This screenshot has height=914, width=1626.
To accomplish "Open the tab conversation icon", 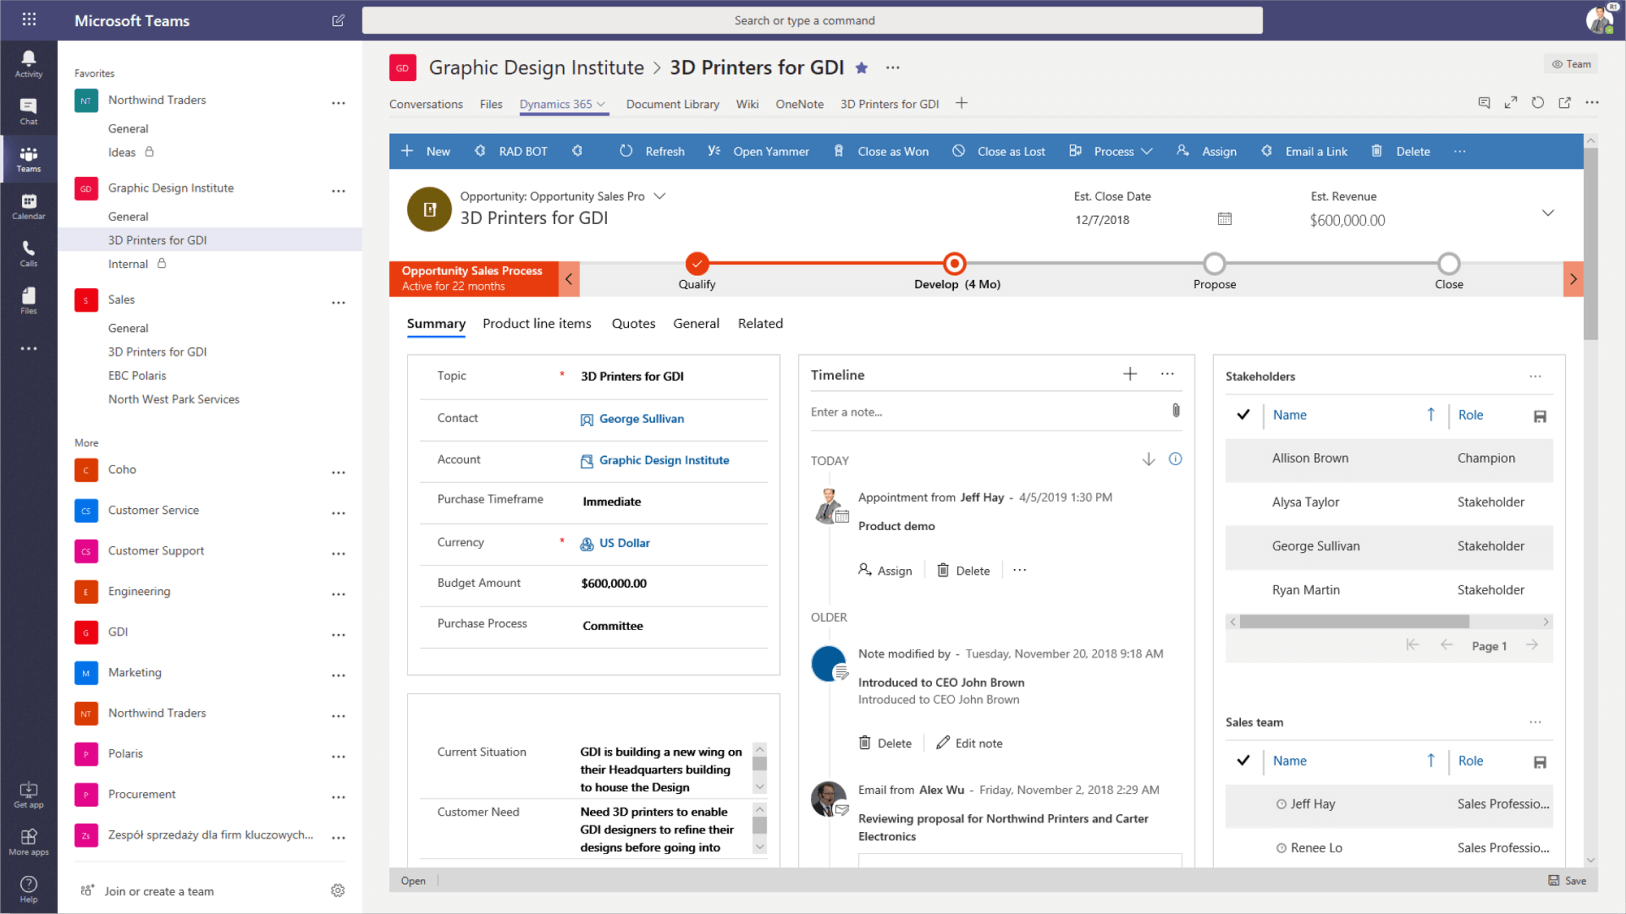I will pyautogui.click(x=1484, y=102).
